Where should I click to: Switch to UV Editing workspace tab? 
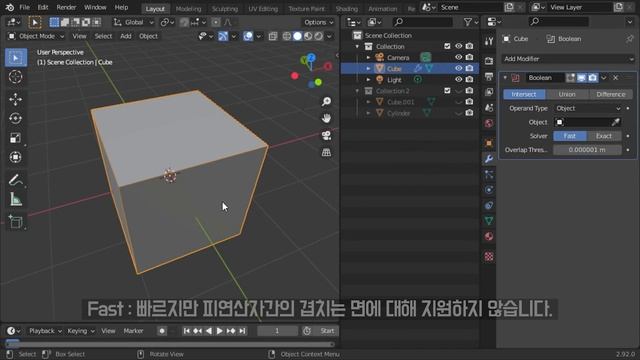click(263, 9)
